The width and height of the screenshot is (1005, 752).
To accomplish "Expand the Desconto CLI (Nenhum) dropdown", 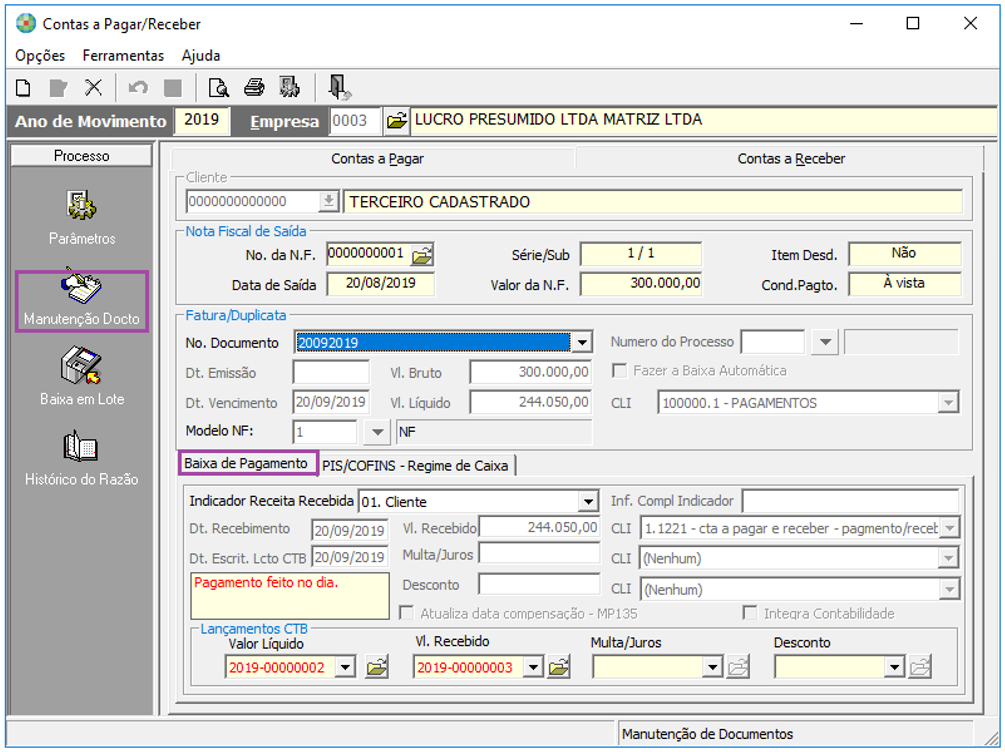I will coord(949,589).
